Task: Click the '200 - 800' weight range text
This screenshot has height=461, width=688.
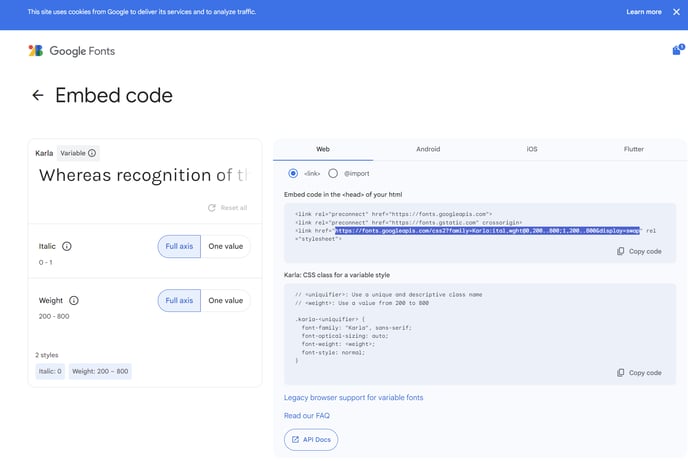Action: click(54, 316)
